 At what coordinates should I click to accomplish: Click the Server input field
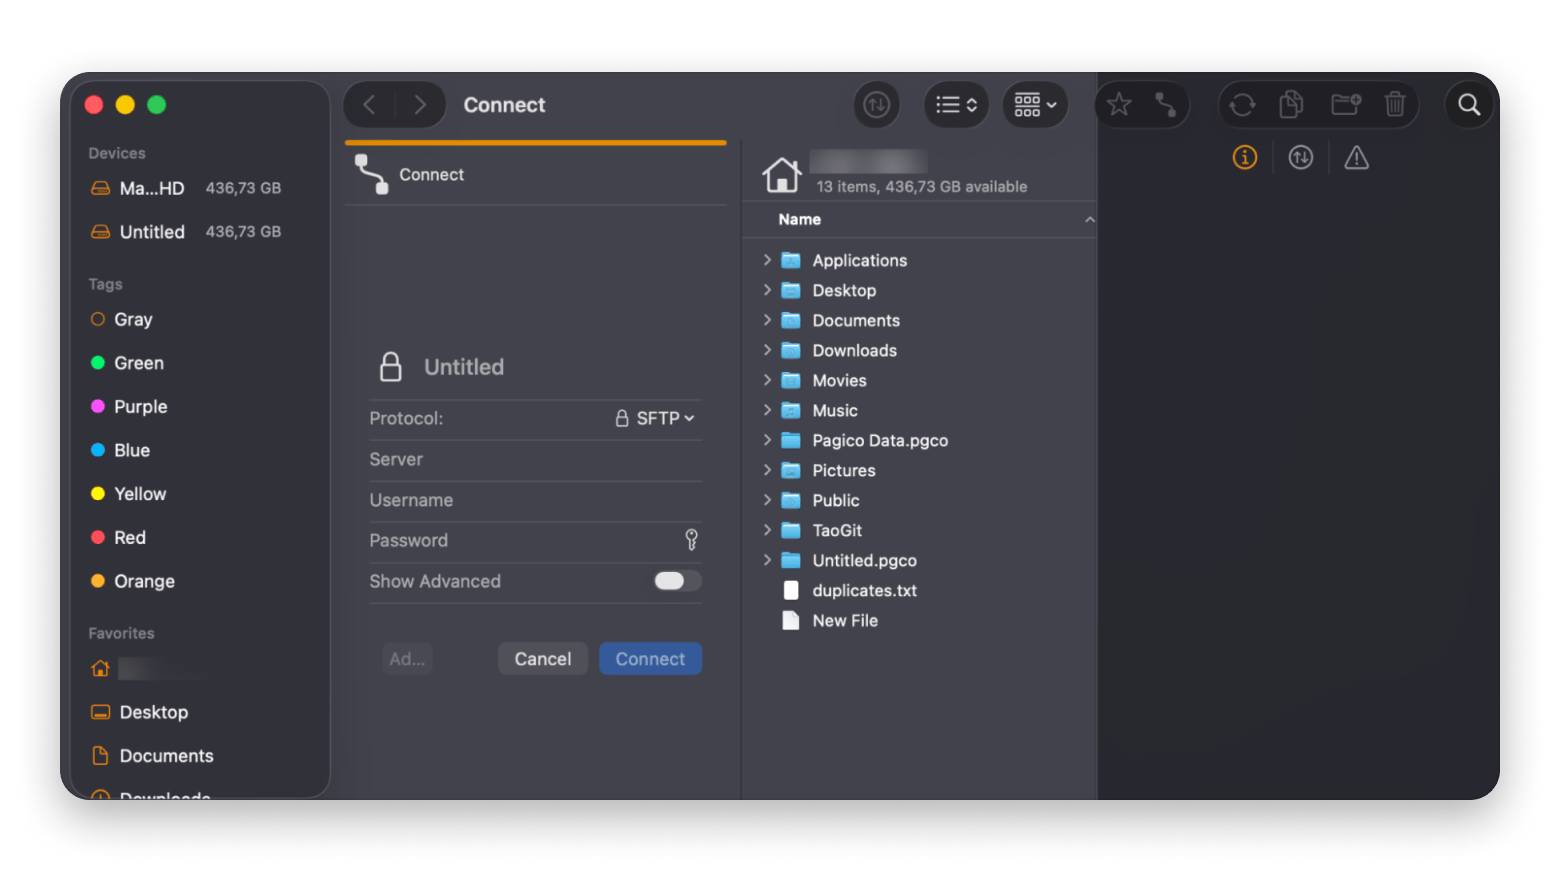(535, 460)
